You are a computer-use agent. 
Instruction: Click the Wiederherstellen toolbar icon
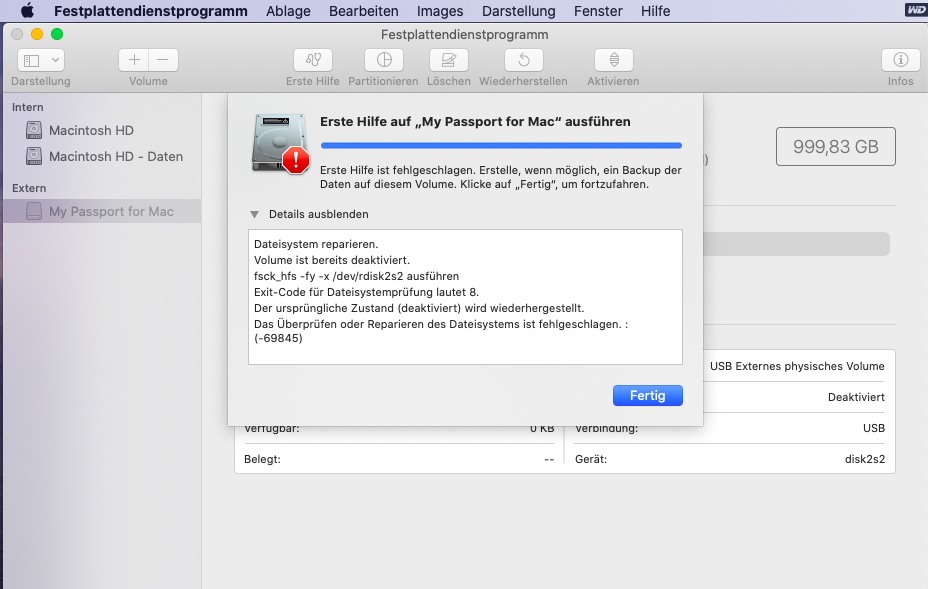pyautogui.click(x=524, y=60)
